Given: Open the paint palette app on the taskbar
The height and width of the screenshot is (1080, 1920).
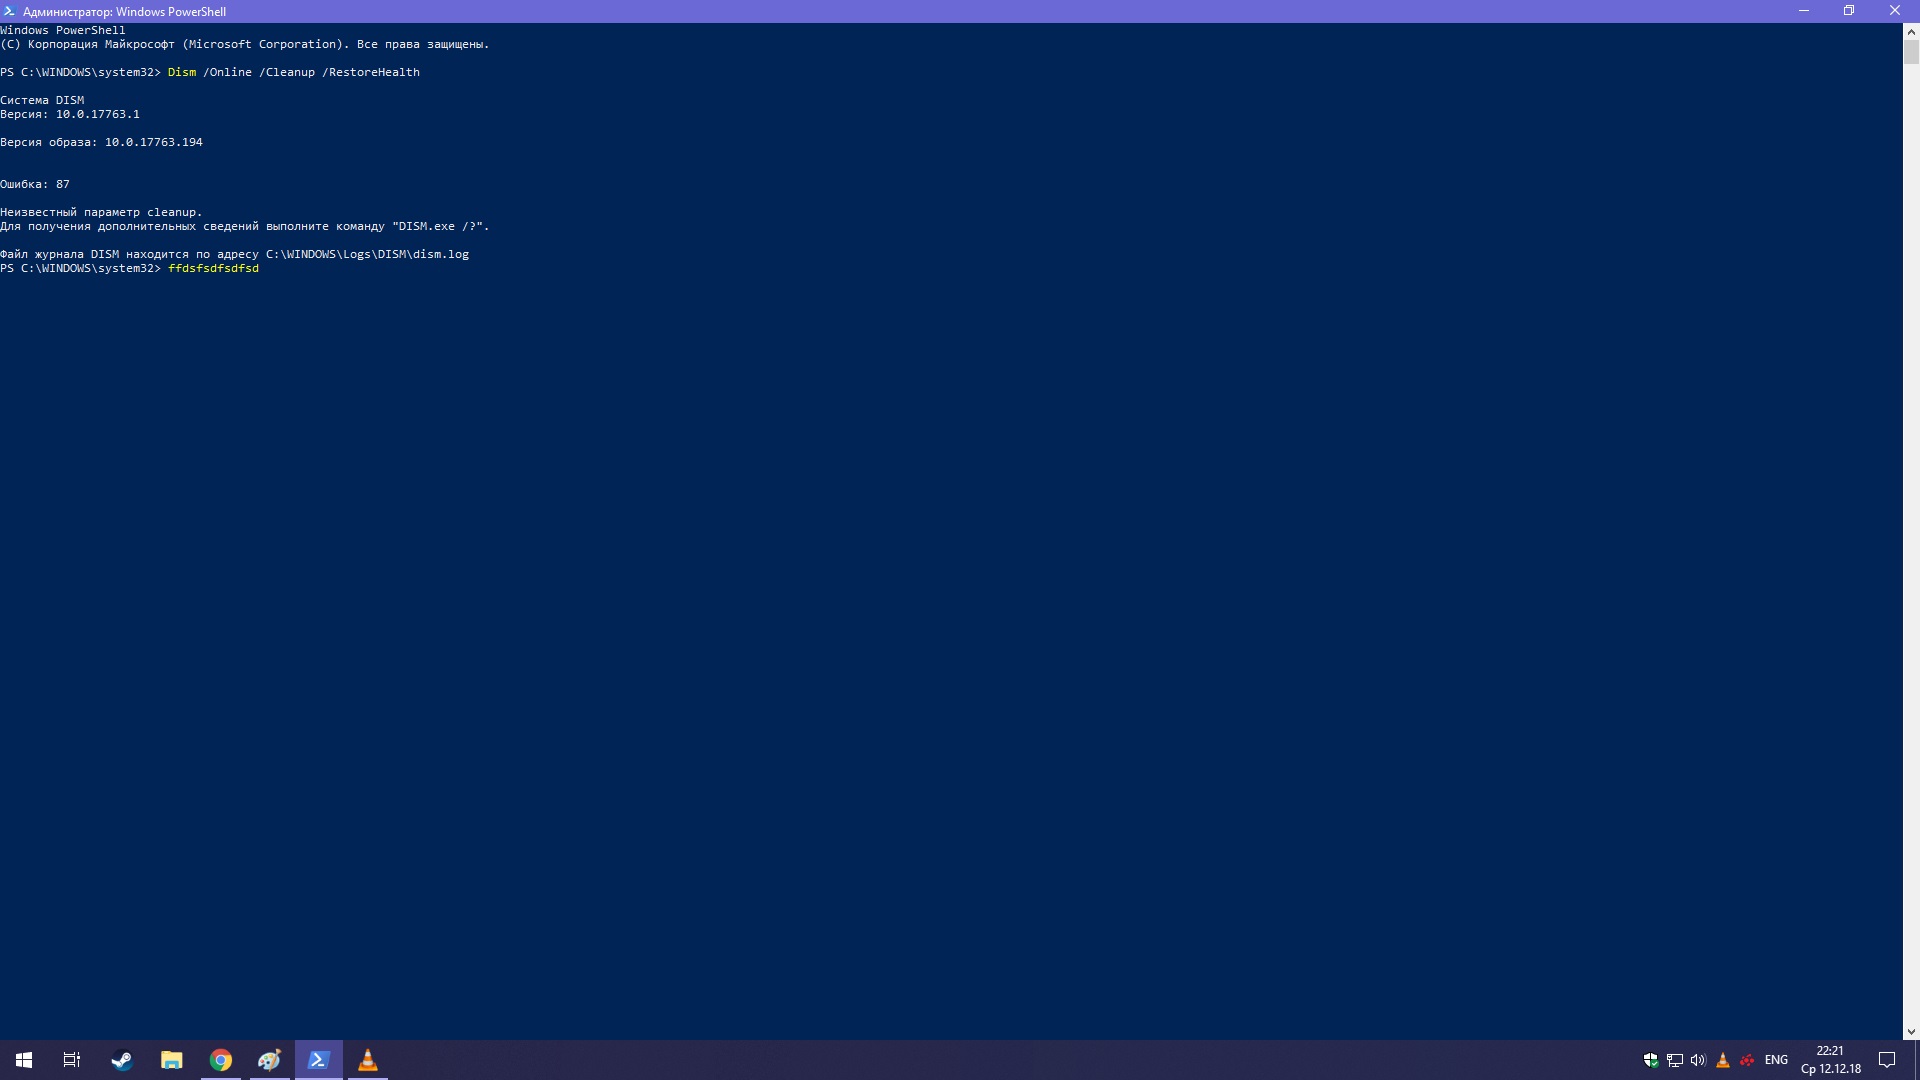Looking at the screenshot, I should [270, 1060].
